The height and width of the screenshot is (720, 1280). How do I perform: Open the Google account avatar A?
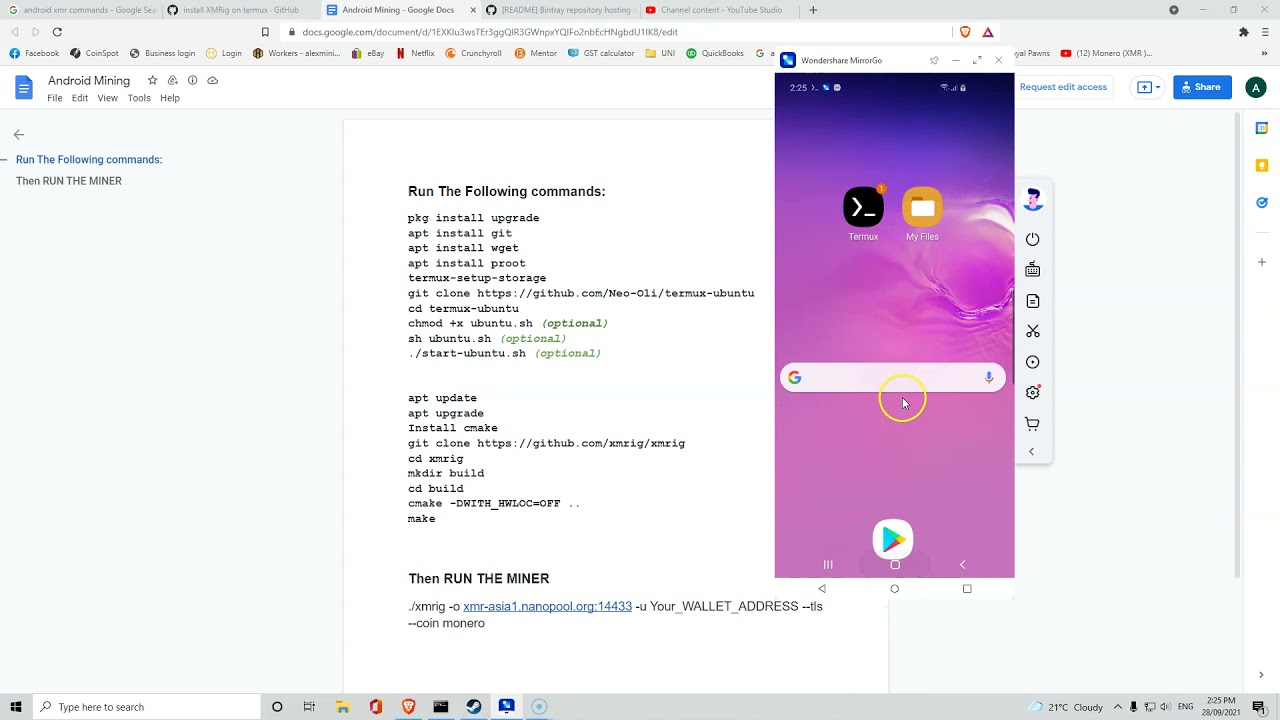(x=1256, y=88)
